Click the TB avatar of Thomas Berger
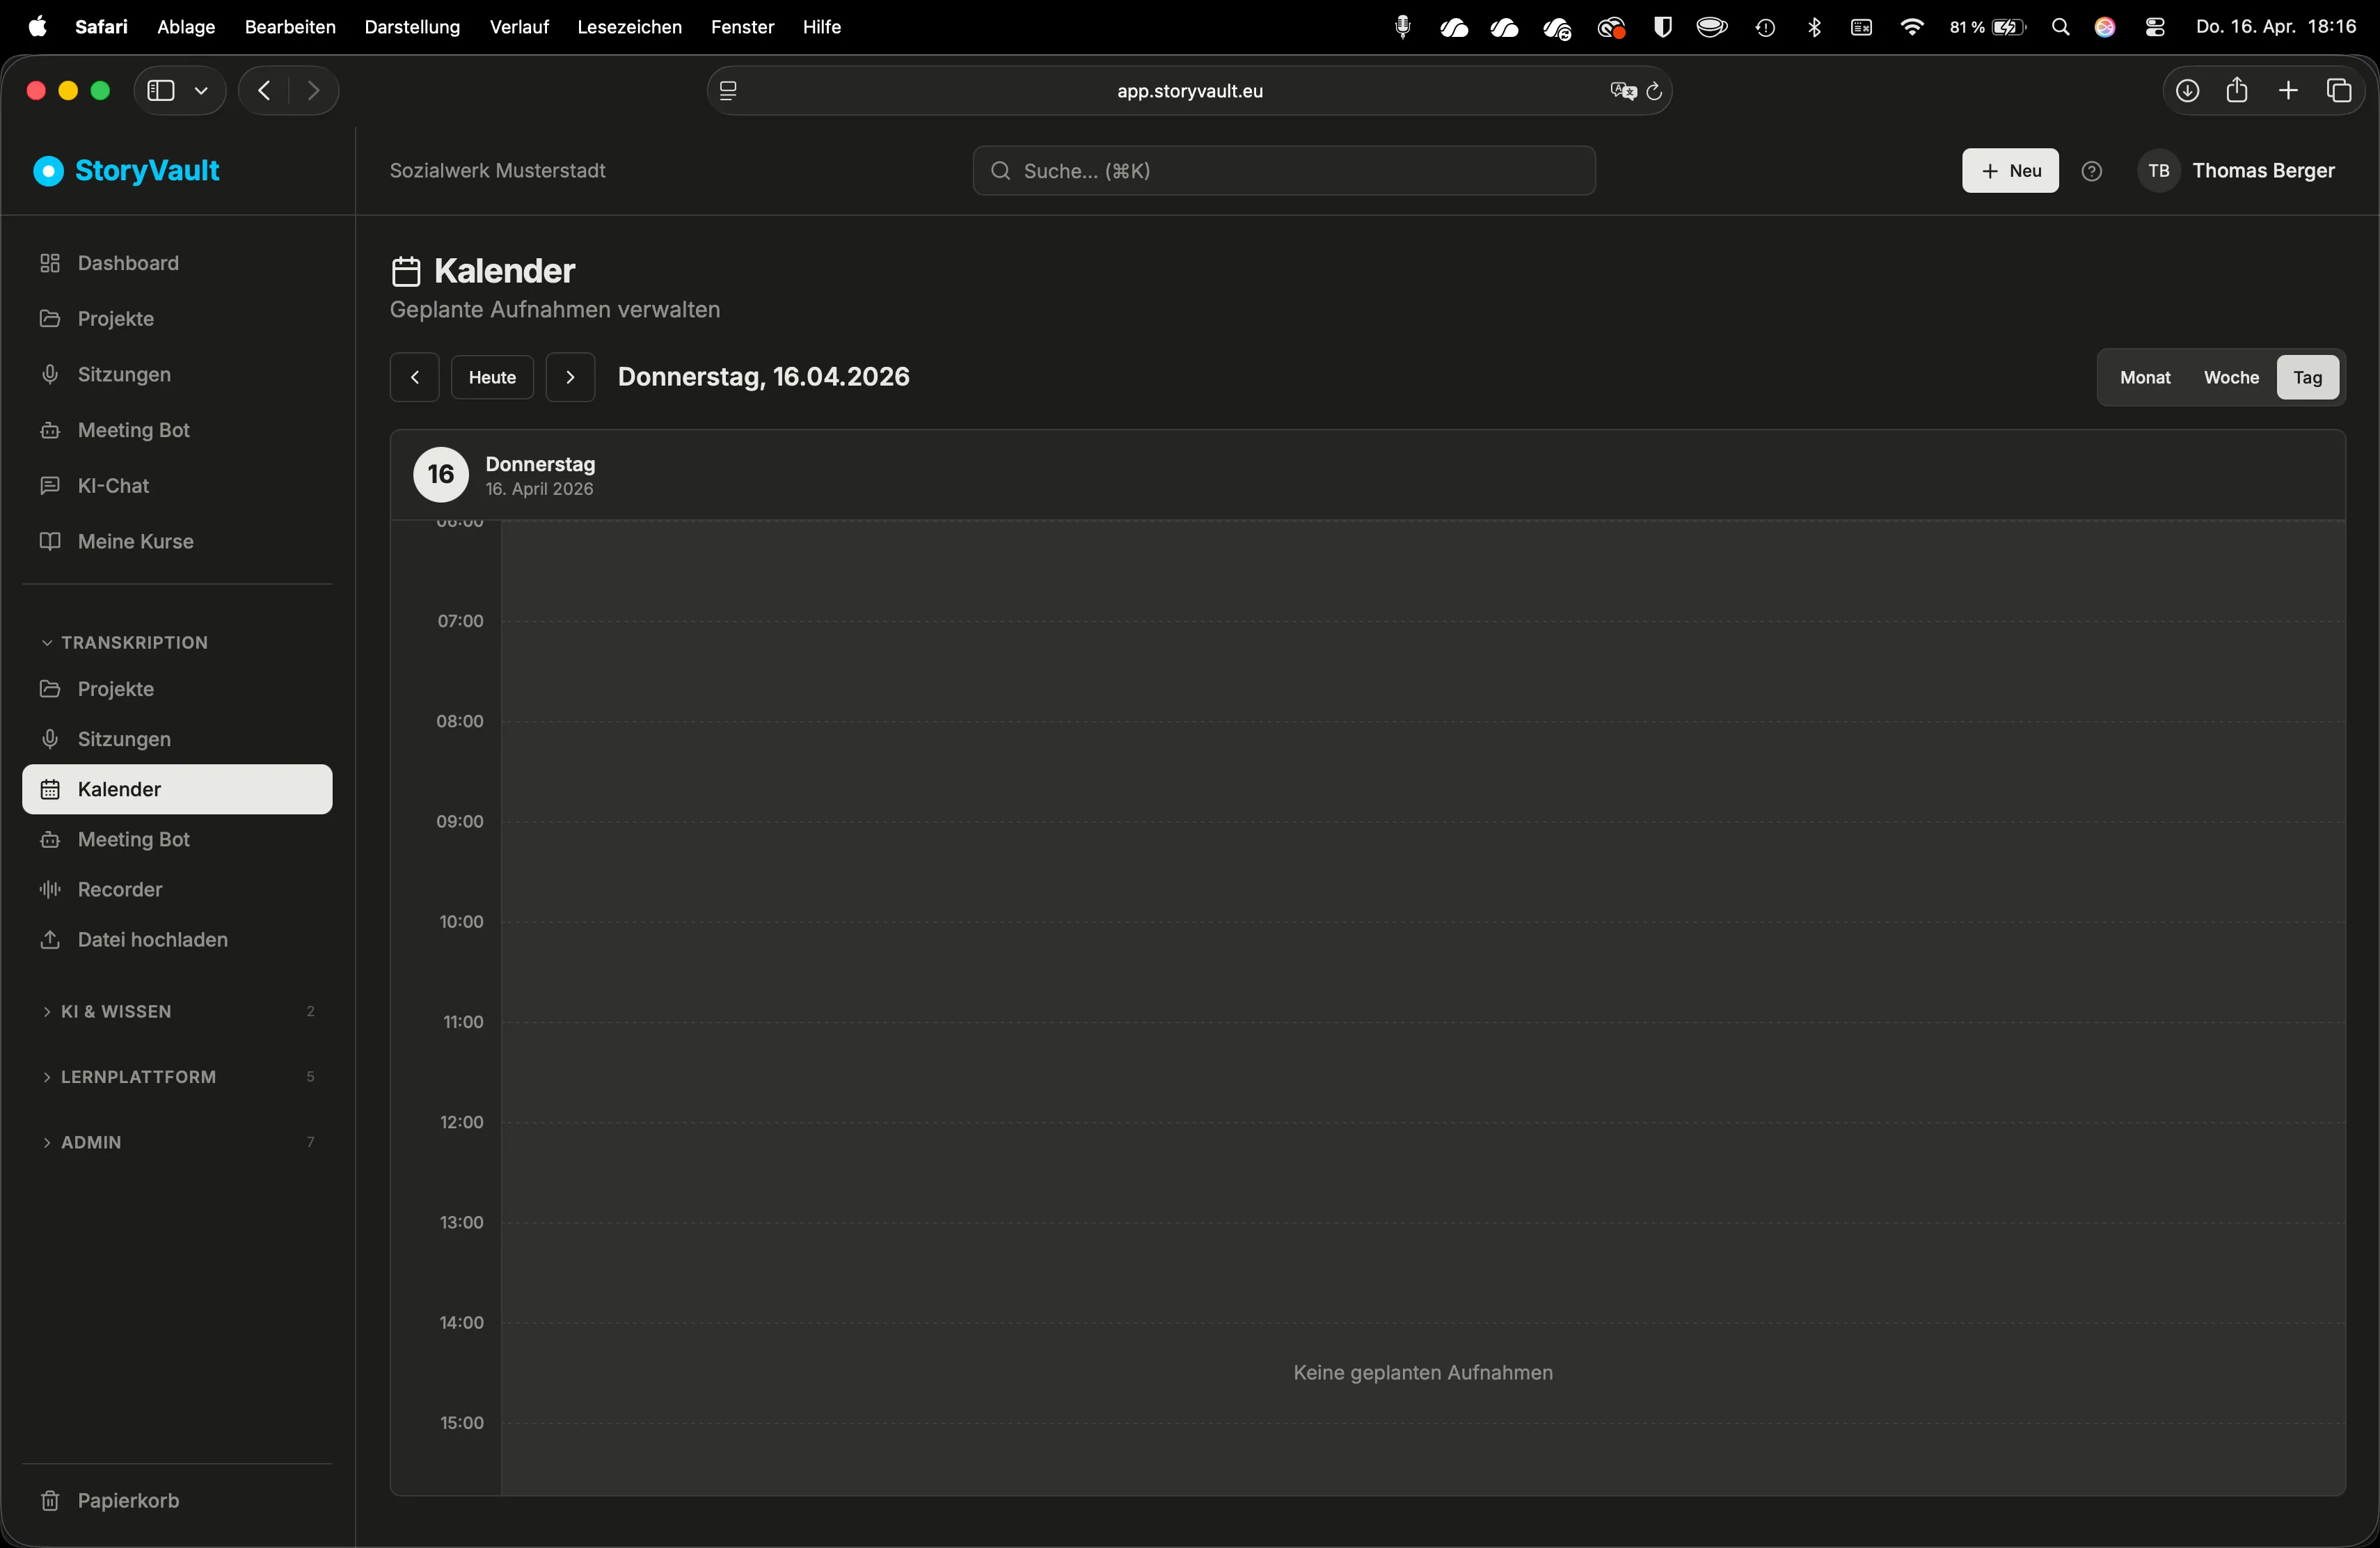Screen dimensions: 2380x1548 2158,171
